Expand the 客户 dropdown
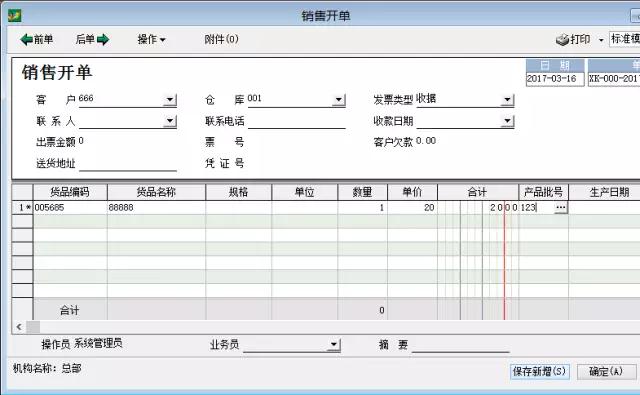This screenshot has width=640, height=395. [170, 100]
